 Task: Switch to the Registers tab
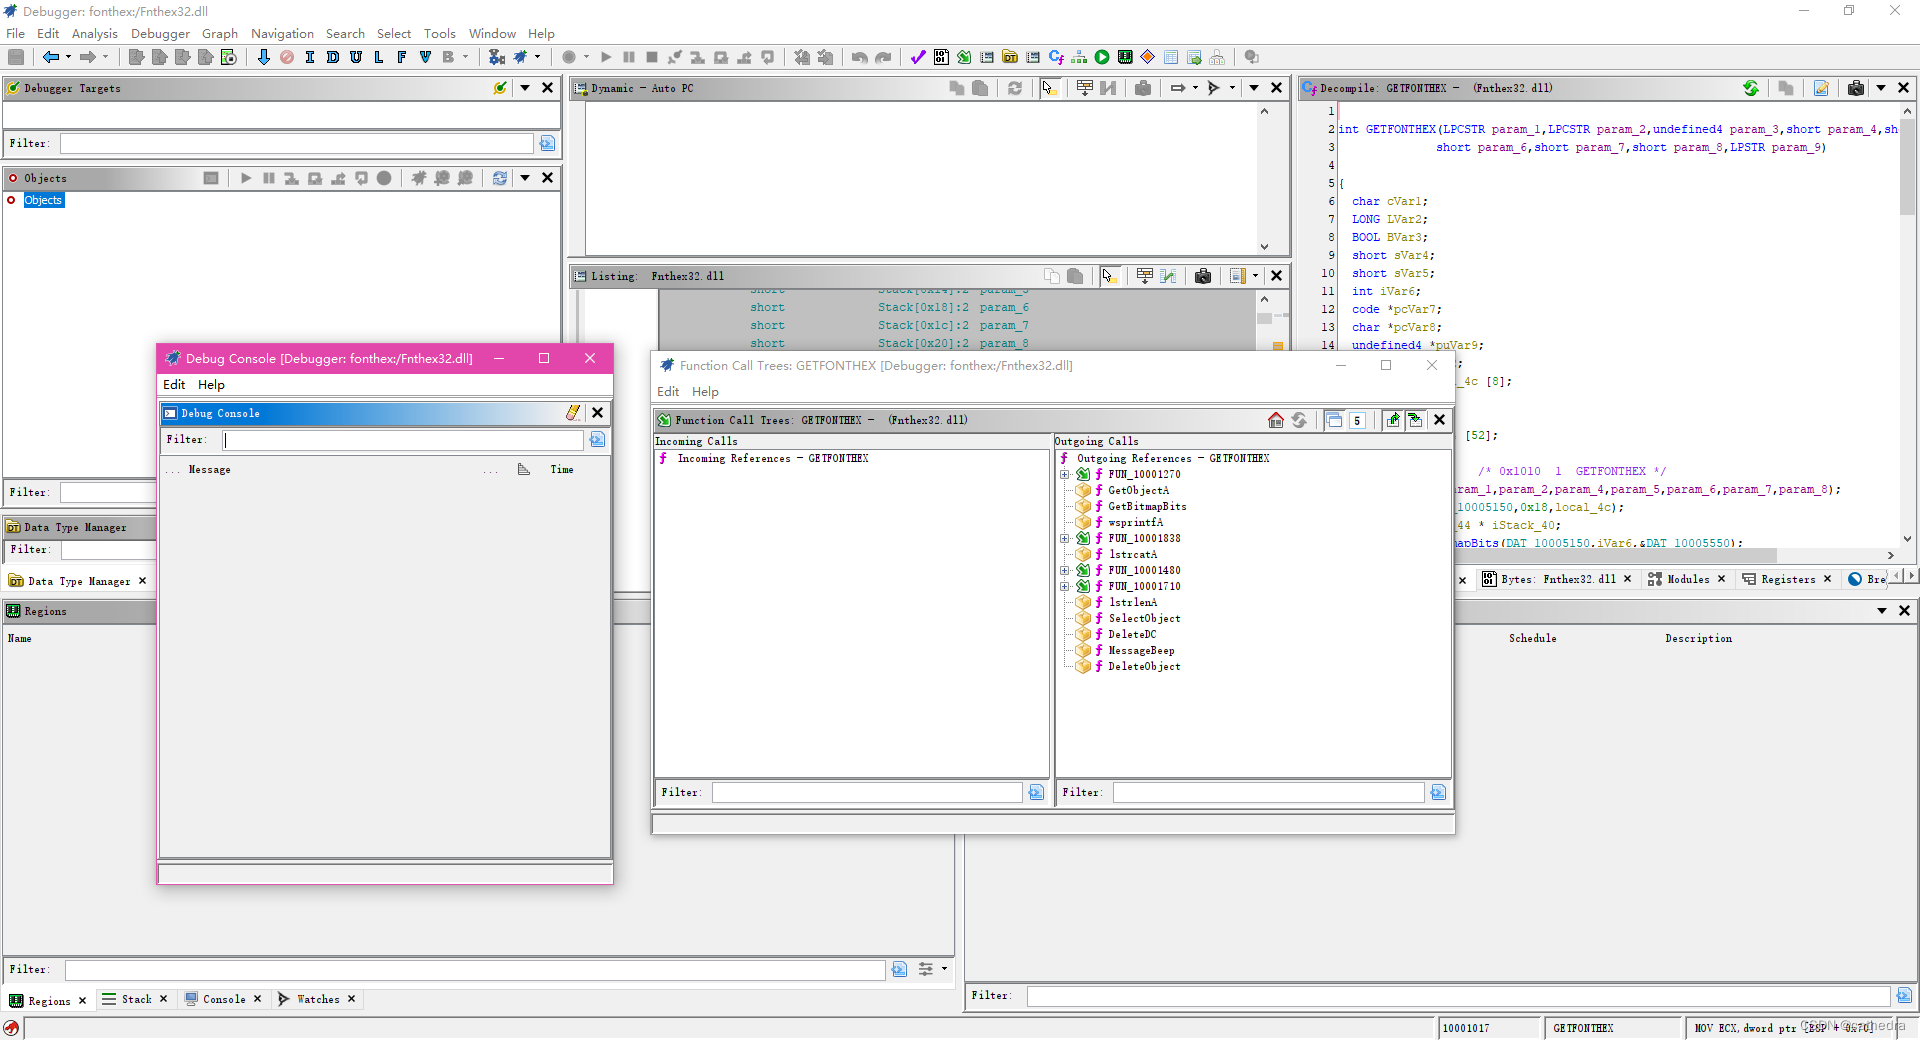(x=1787, y=579)
